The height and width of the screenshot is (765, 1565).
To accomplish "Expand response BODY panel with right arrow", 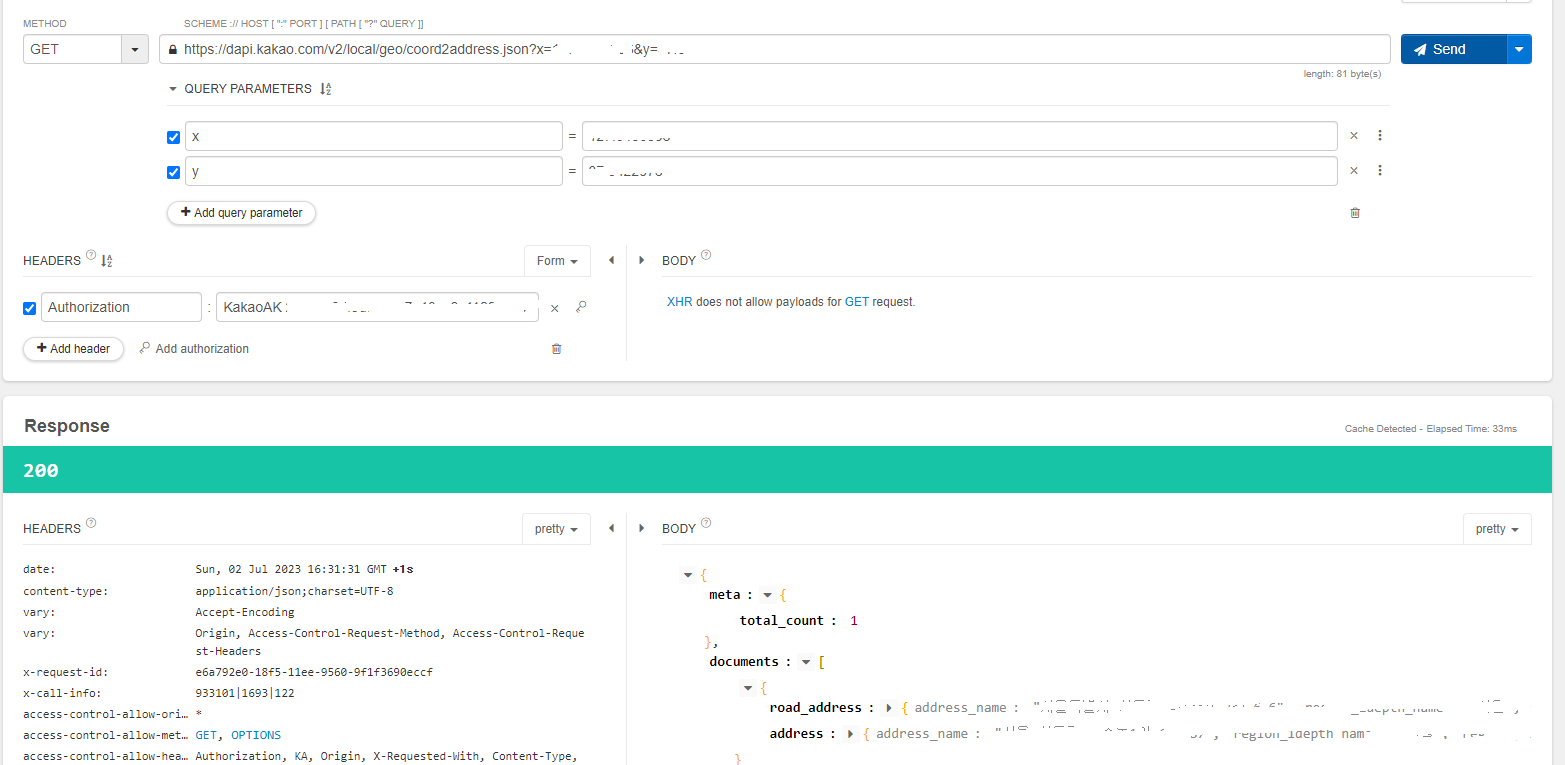I will coord(642,528).
